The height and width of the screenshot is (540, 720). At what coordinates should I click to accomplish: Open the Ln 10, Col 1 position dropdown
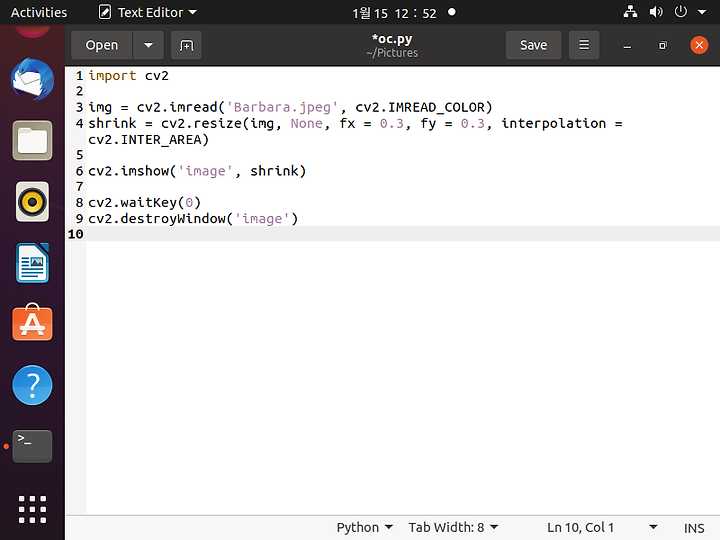click(602, 528)
